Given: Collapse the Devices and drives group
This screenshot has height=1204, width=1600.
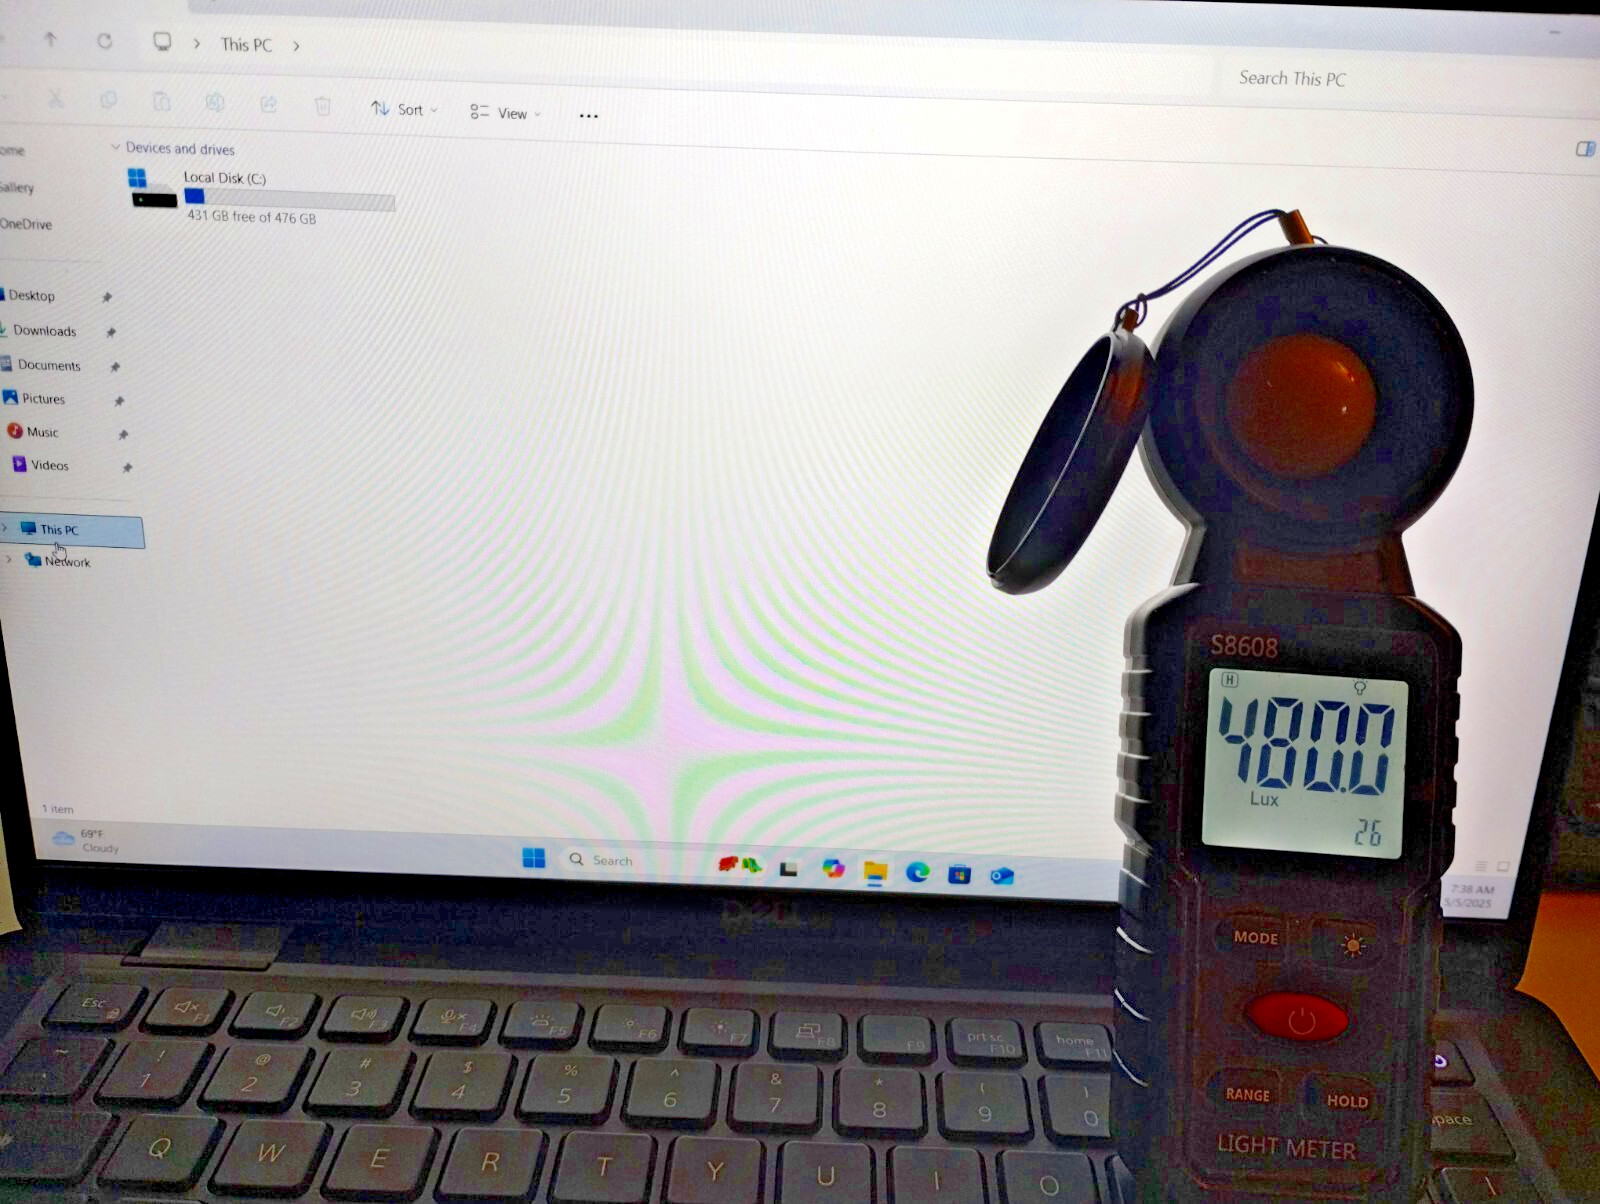Looking at the screenshot, I should 115,147.
